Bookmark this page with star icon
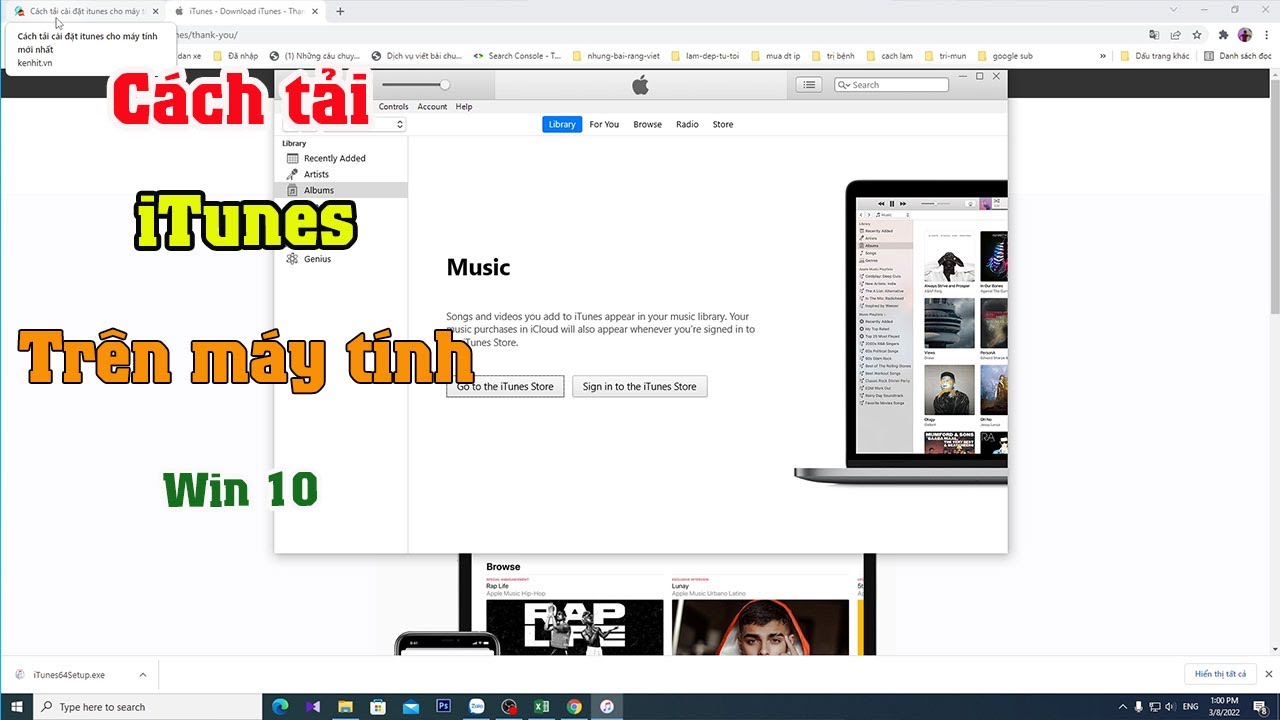This screenshot has height=720, width=1280. click(1197, 34)
